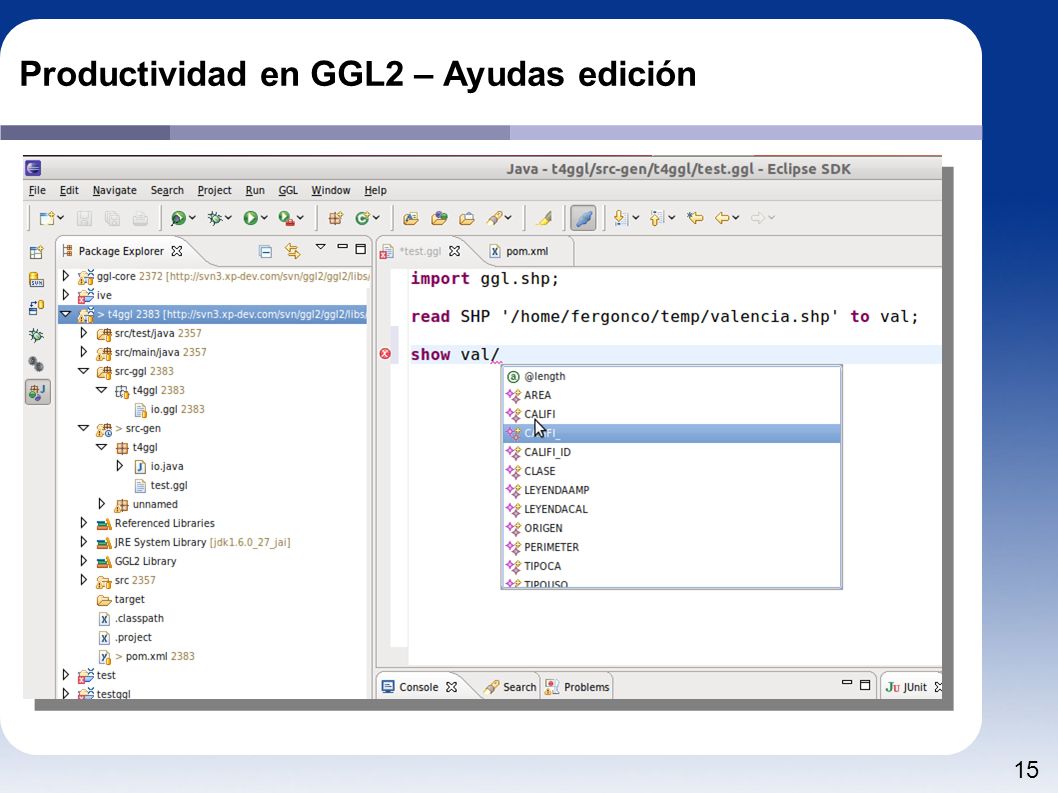Click the New Java Package toolbar icon
The image size is (1058, 793).
click(335, 218)
